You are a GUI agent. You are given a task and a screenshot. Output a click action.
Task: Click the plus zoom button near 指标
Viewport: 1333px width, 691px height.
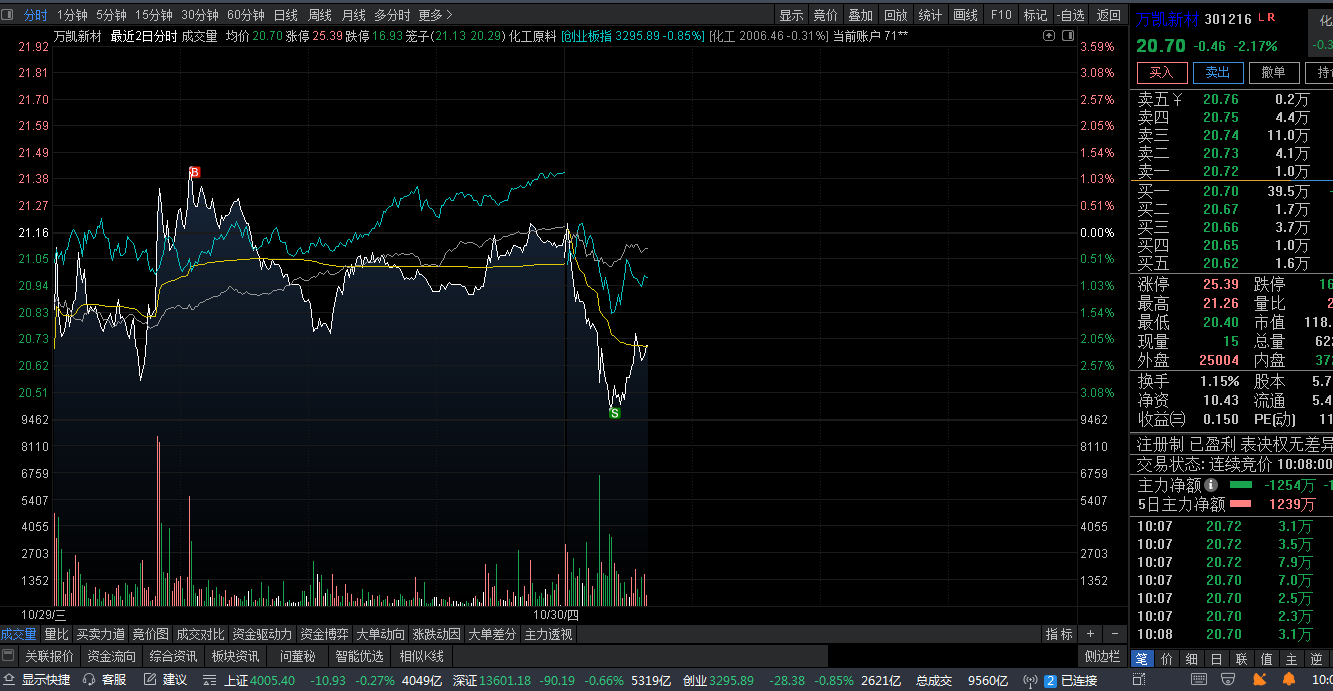1091,634
